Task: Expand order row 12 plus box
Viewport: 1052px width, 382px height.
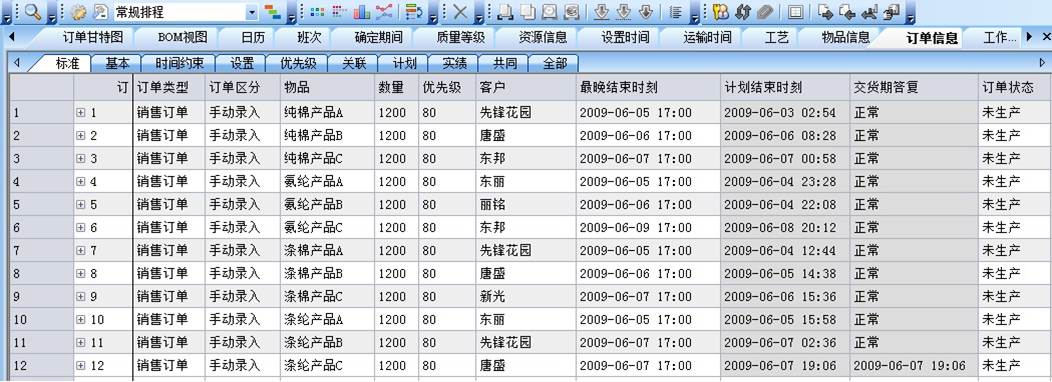Action: tap(81, 366)
